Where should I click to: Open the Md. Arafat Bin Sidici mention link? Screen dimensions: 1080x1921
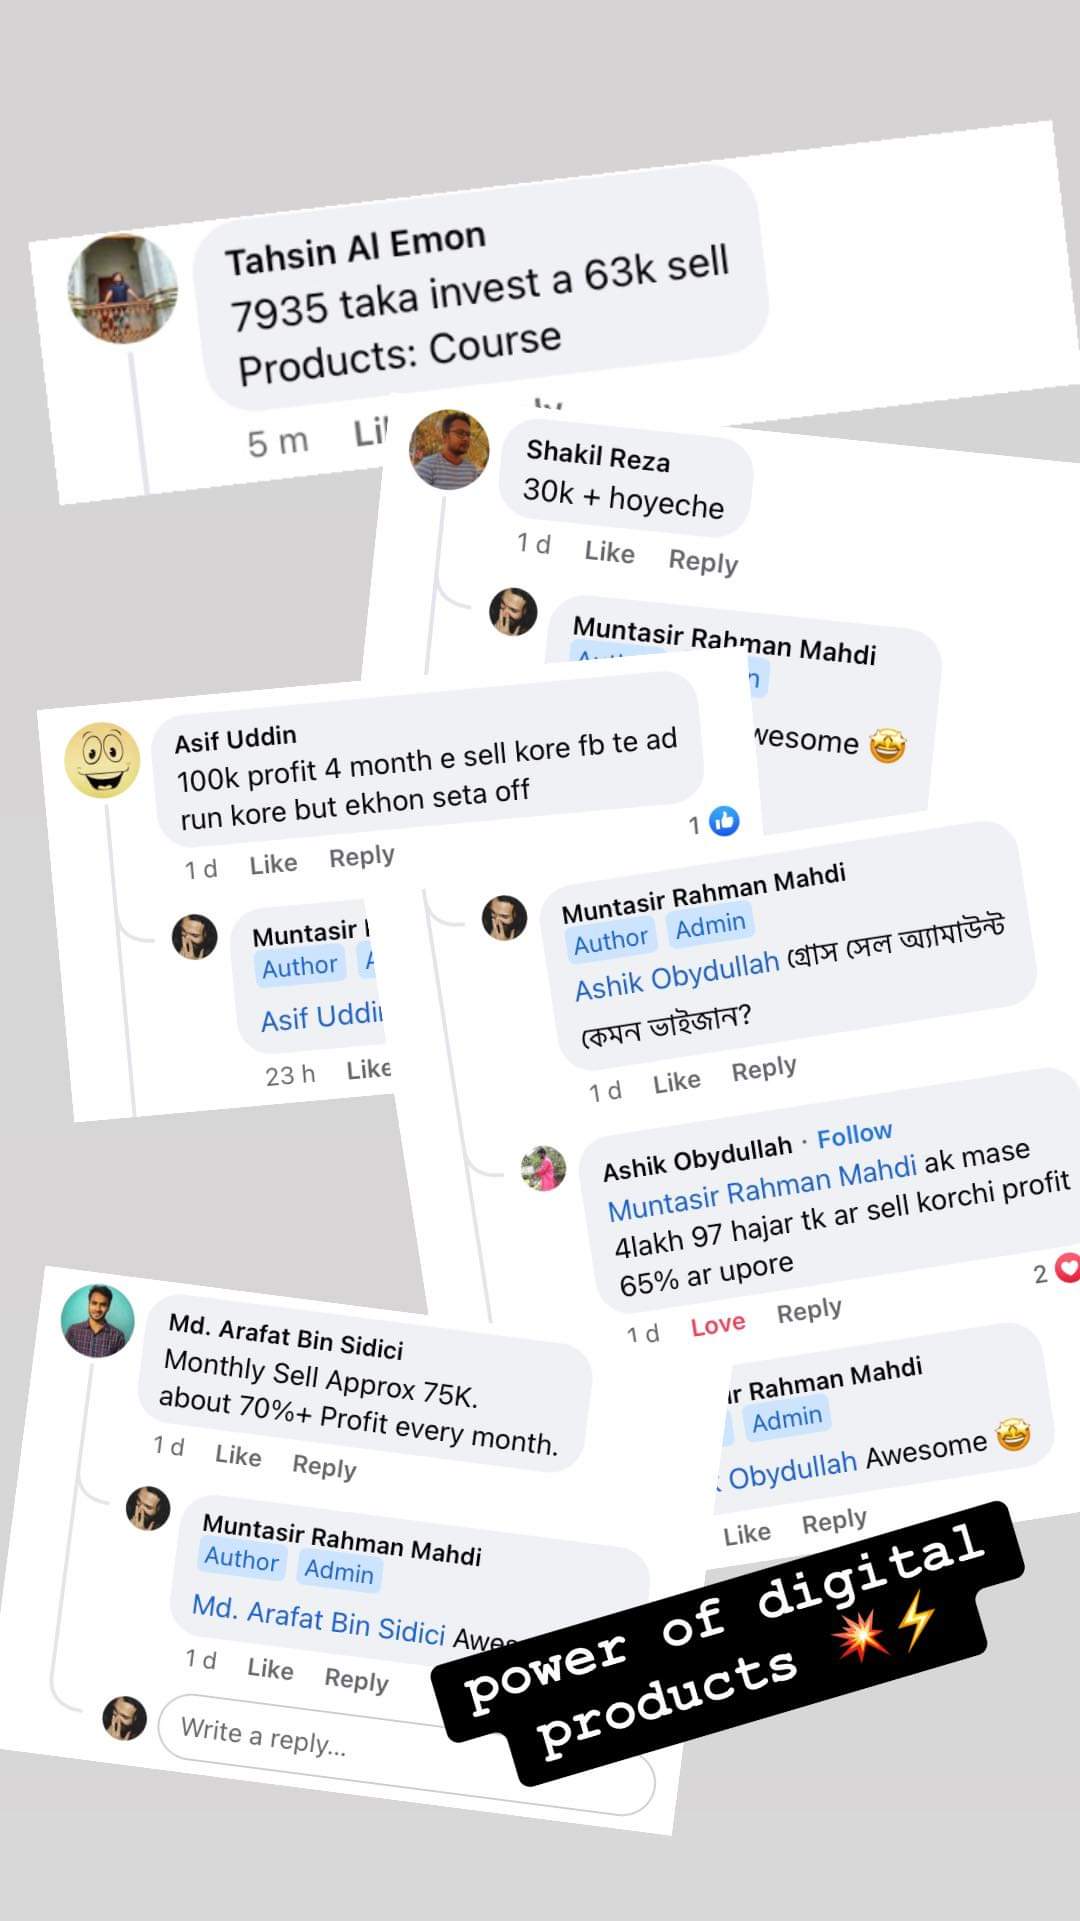[318, 1620]
